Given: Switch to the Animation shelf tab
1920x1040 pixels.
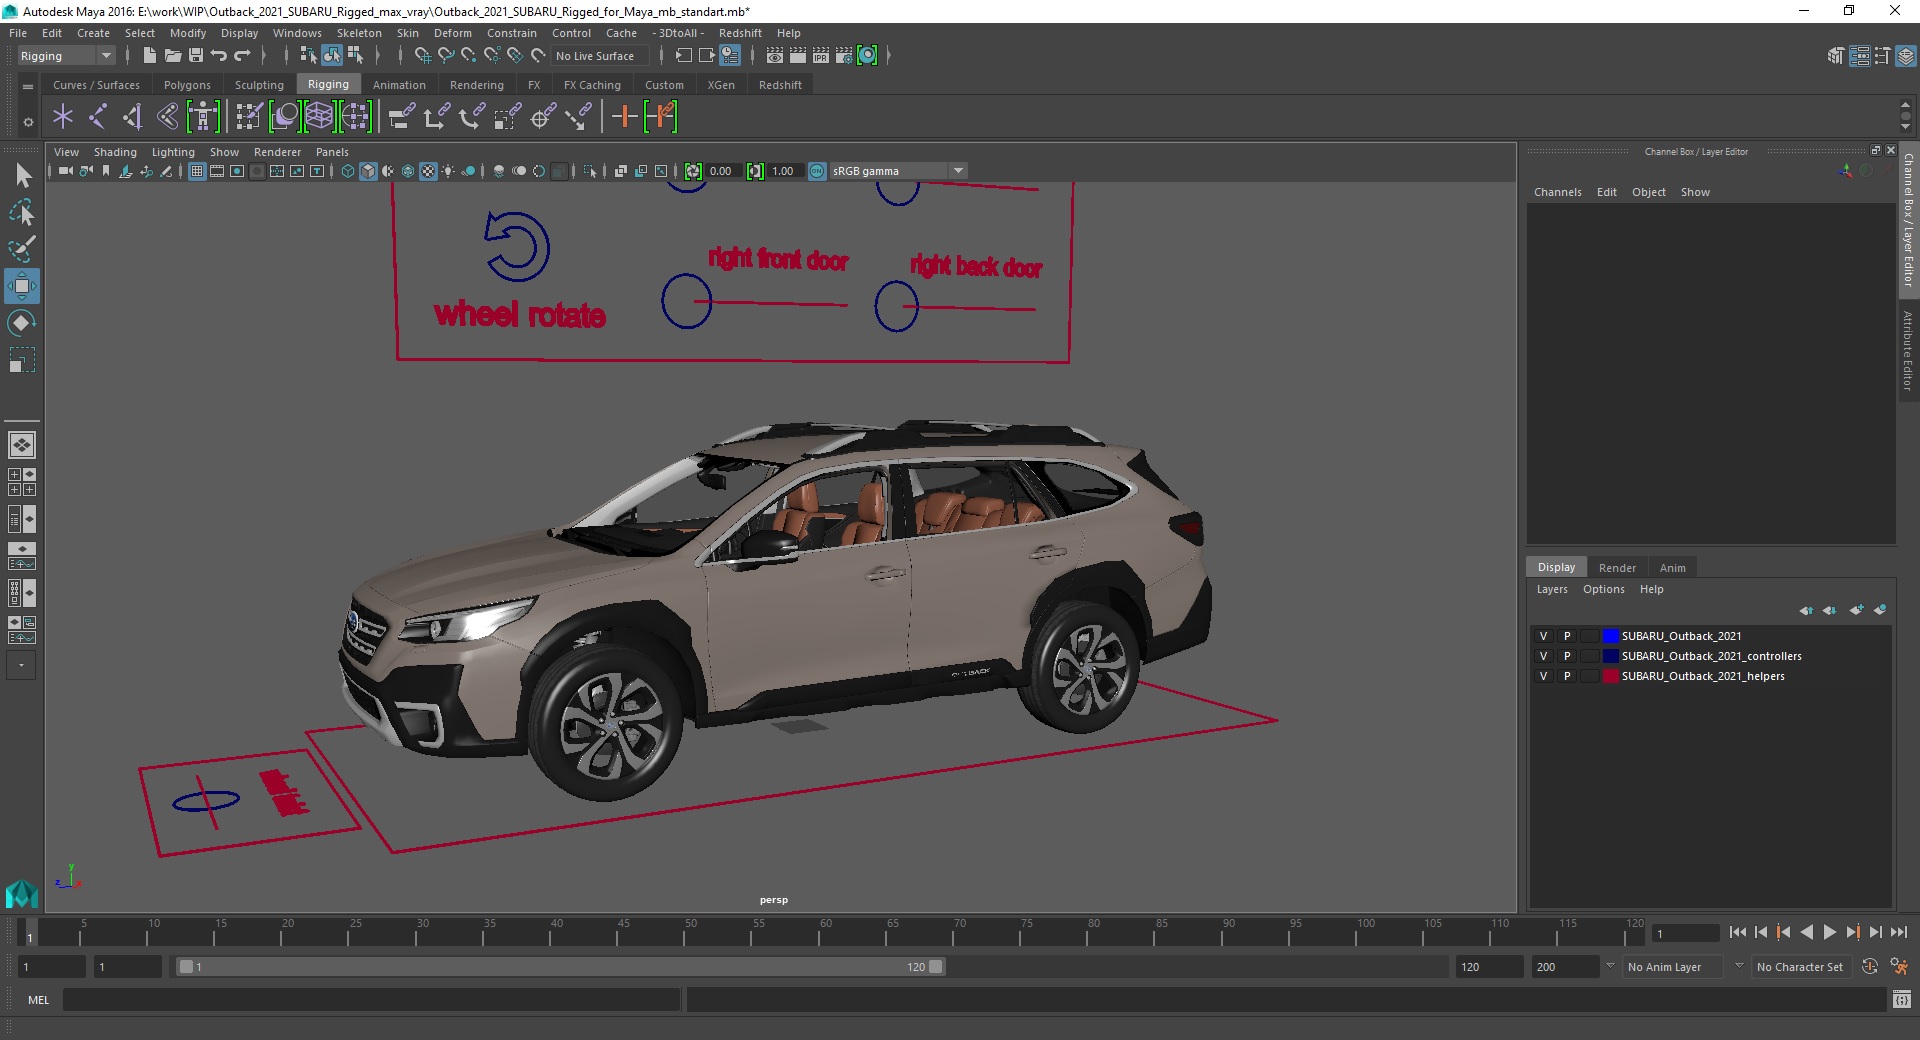Looking at the screenshot, I should 399,85.
